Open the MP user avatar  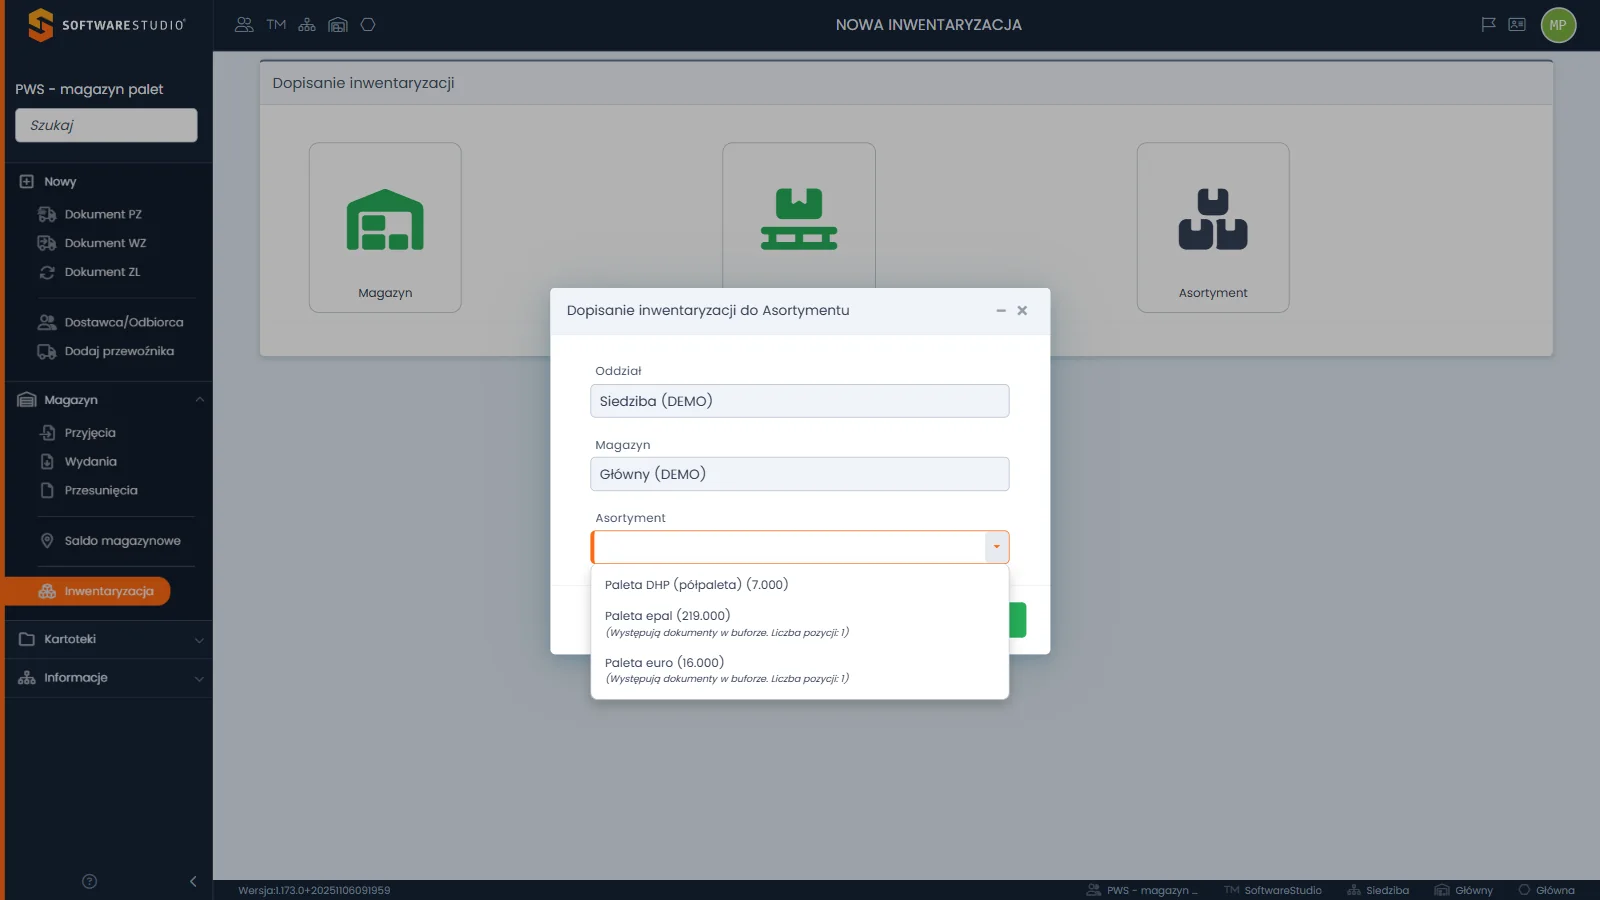pyautogui.click(x=1558, y=25)
